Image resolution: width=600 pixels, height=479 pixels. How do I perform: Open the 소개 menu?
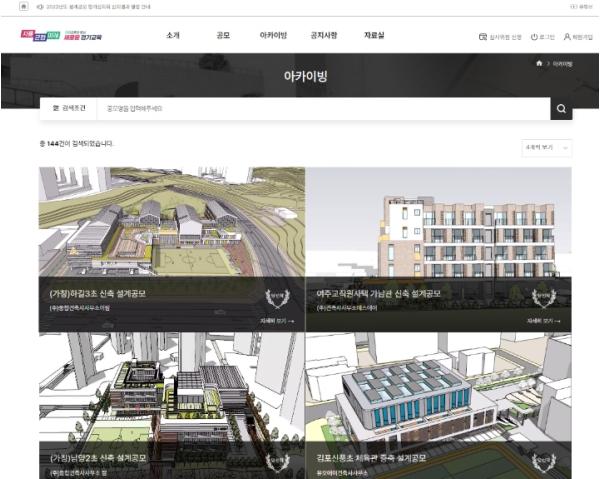pyautogui.click(x=174, y=36)
